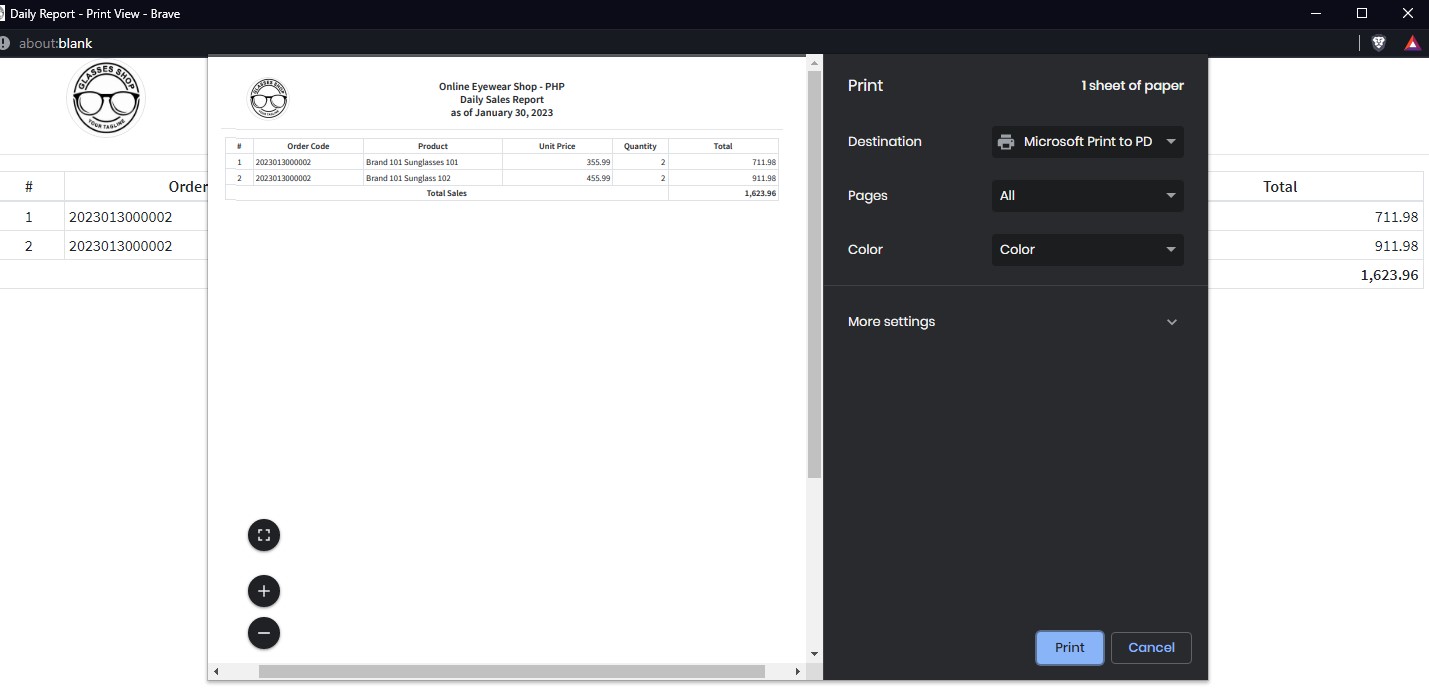Minimize the Brave window
Viewport: 1429px width, 700px height.
pyautogui.click(x=1316, y=14)
